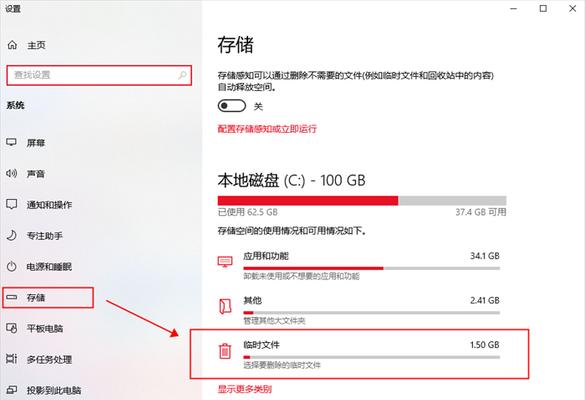Open Focus assist (专注助手) moon icon

[12, 235]
